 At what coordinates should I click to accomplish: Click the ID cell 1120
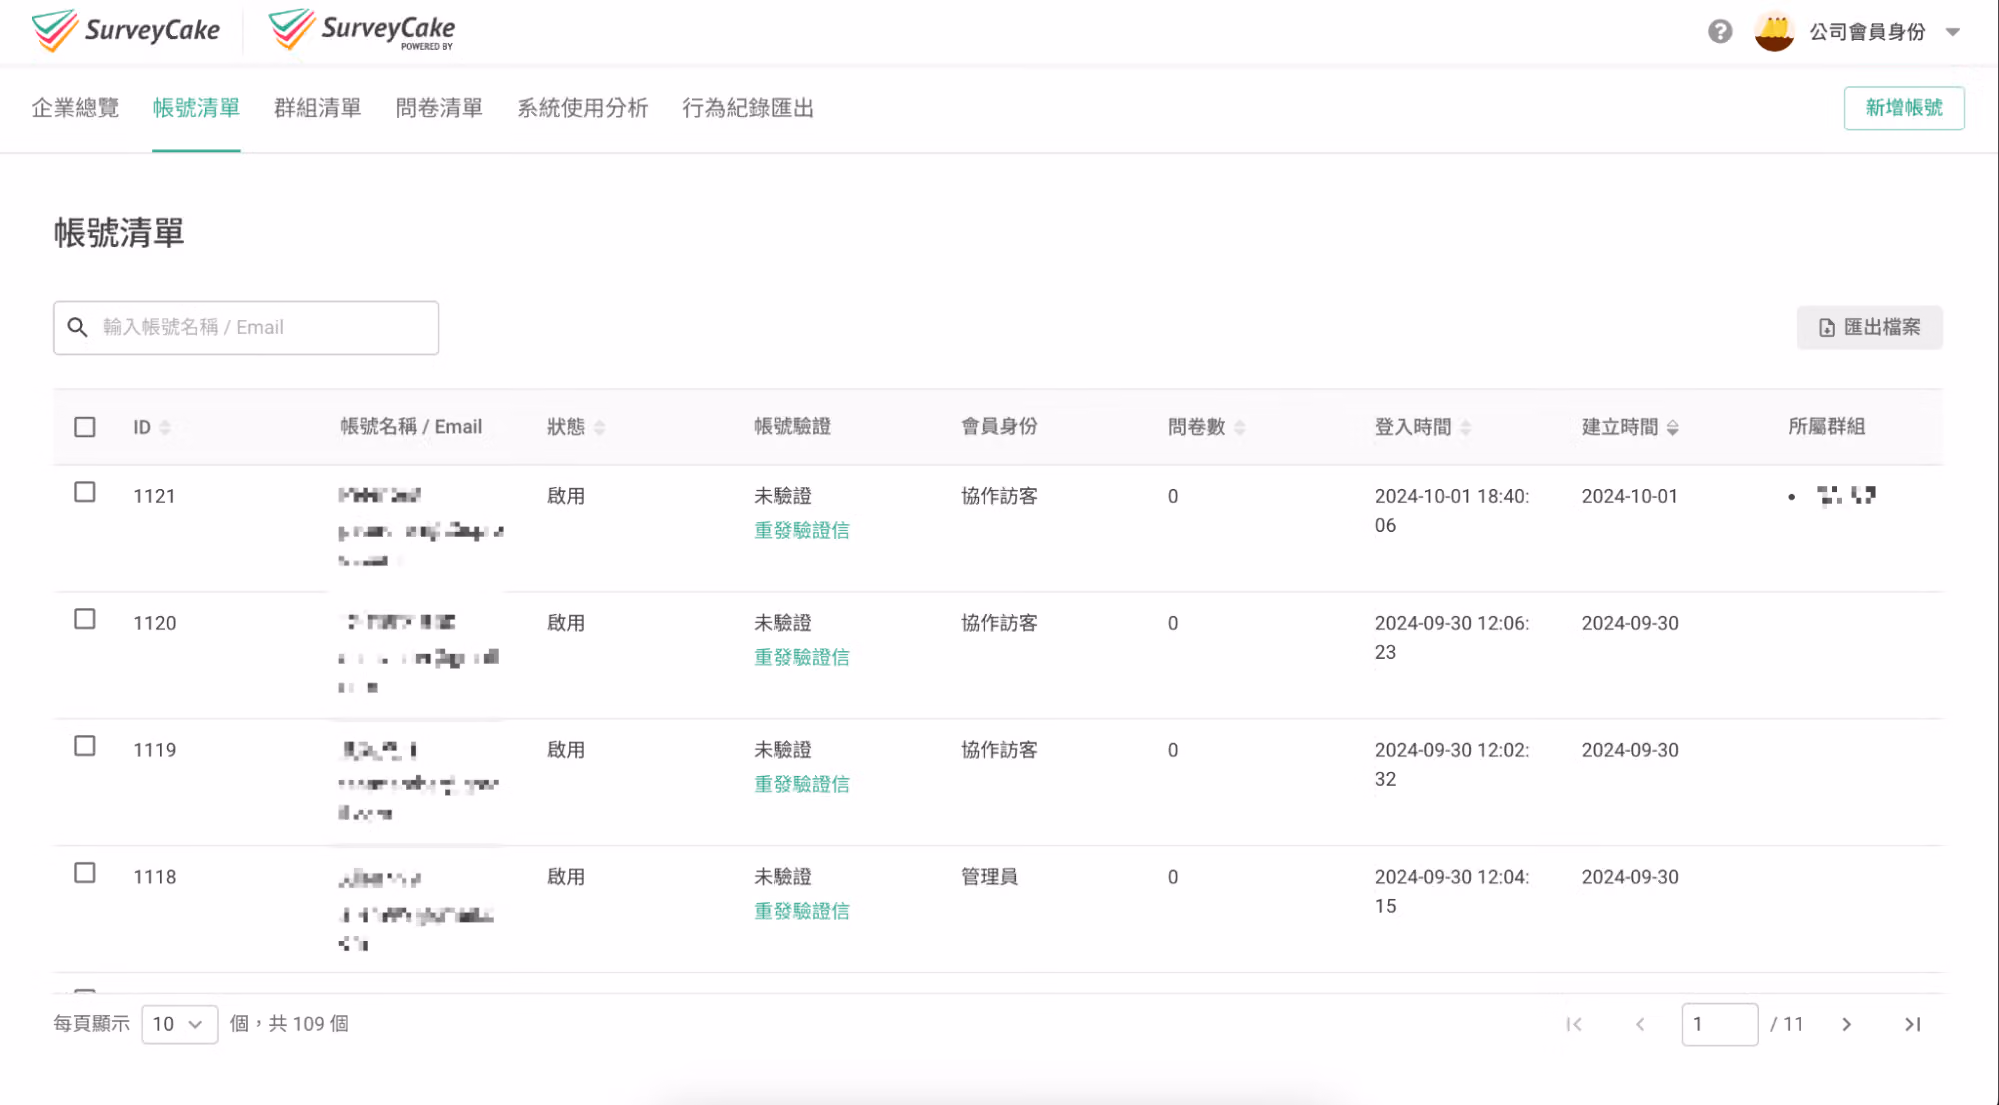pyautogui.click(x=155, y=623)
